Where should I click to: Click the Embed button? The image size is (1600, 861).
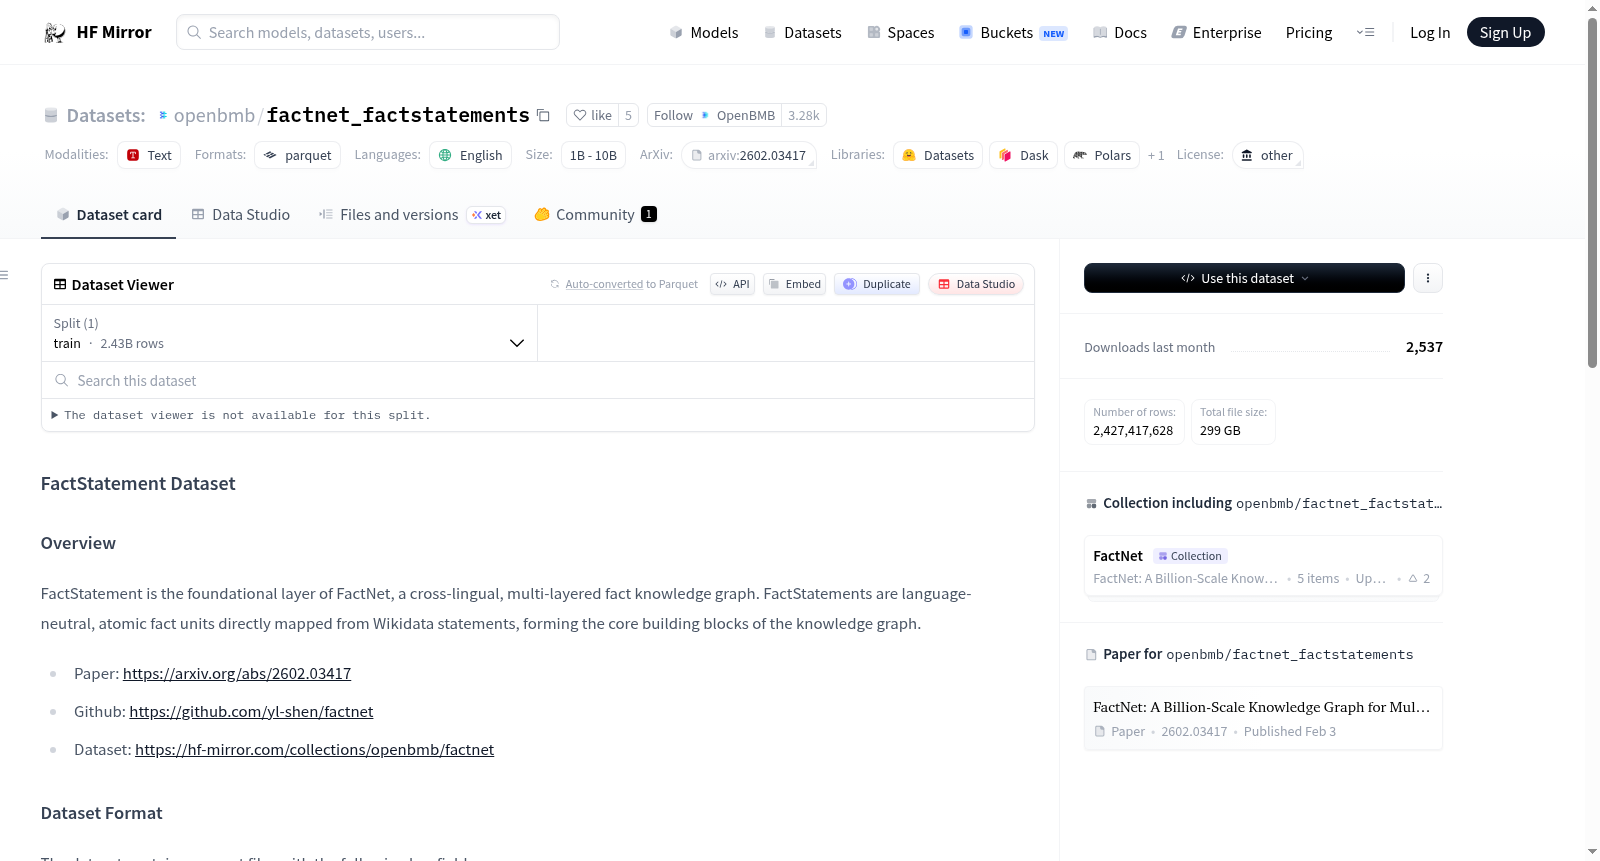[794, 284]
